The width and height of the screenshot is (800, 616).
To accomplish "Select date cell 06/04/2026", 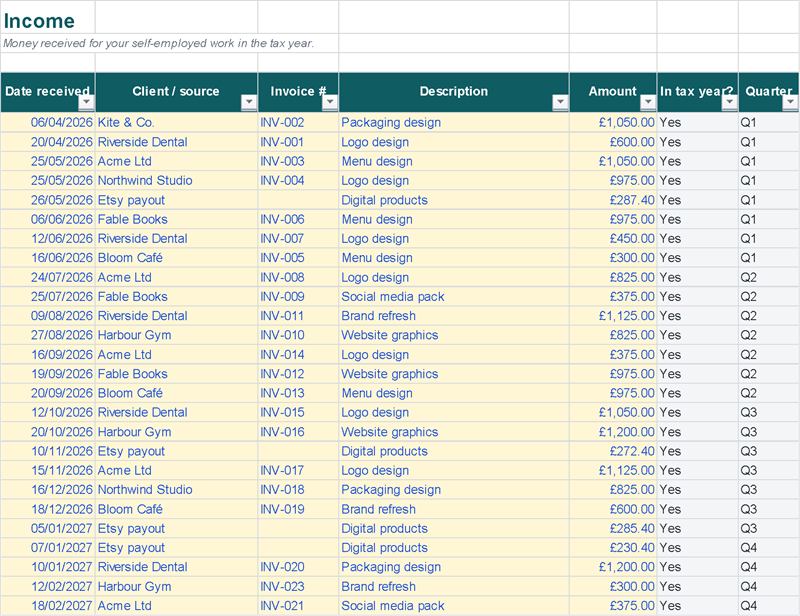I will coord(48,122).
